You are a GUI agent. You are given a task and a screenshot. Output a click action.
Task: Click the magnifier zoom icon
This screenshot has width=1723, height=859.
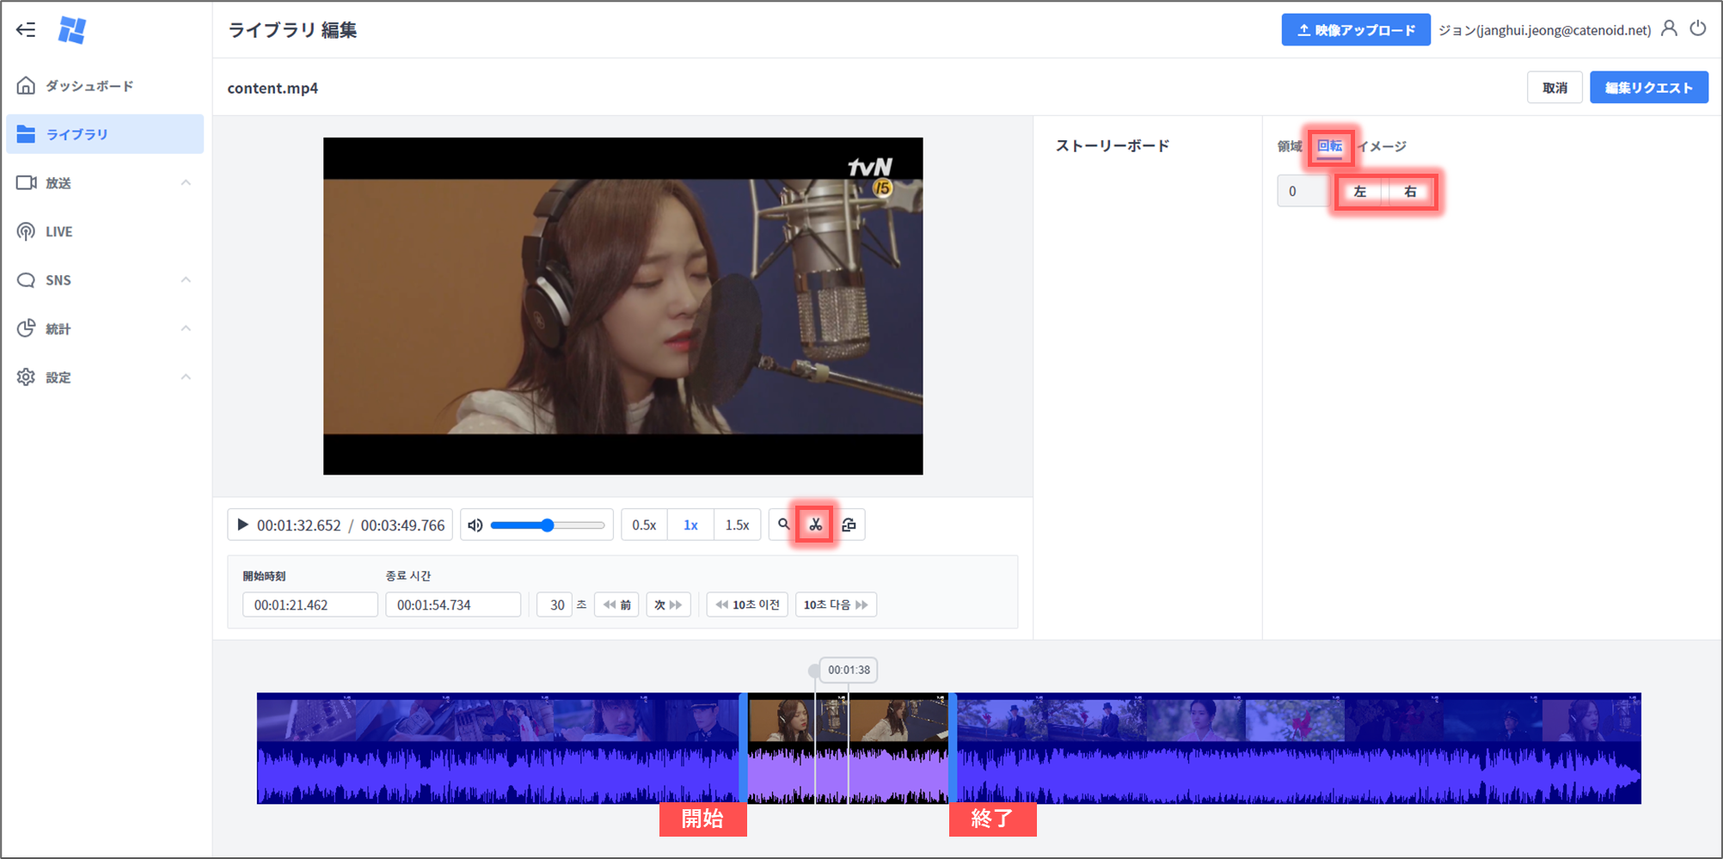point(784,525)
